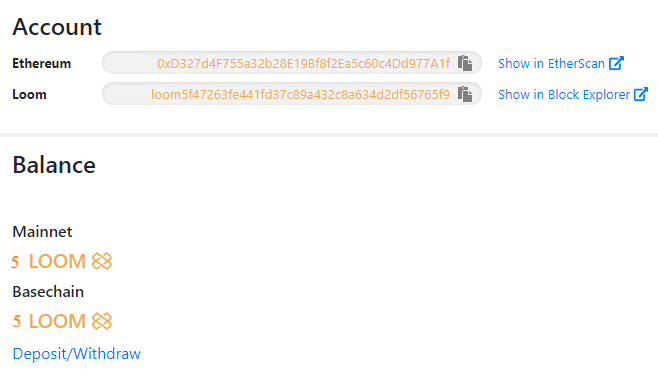Select the Loom address field text
The height and width of the screenshot is (384, 658).
point(300,94)
